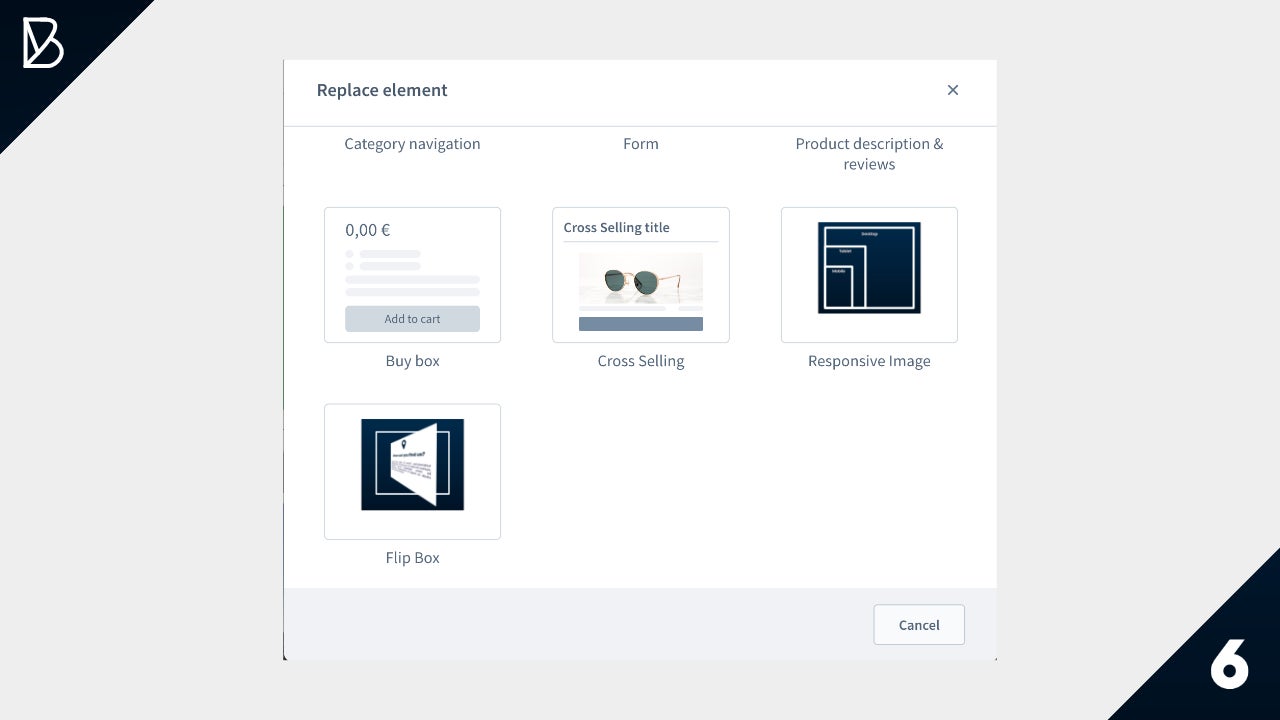Select the Responsive Image preview icon
The height and width of the screenshot is (720, 1280).
[x=868, y=268]
